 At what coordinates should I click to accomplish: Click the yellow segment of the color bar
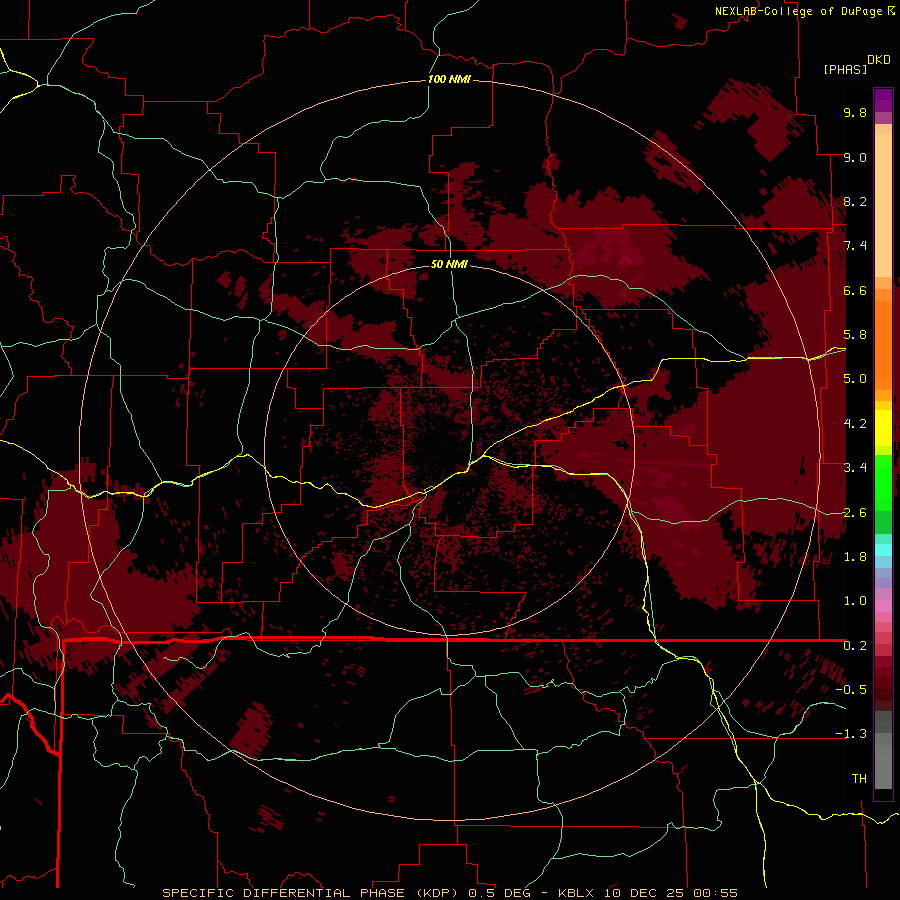tap(883, 428)
